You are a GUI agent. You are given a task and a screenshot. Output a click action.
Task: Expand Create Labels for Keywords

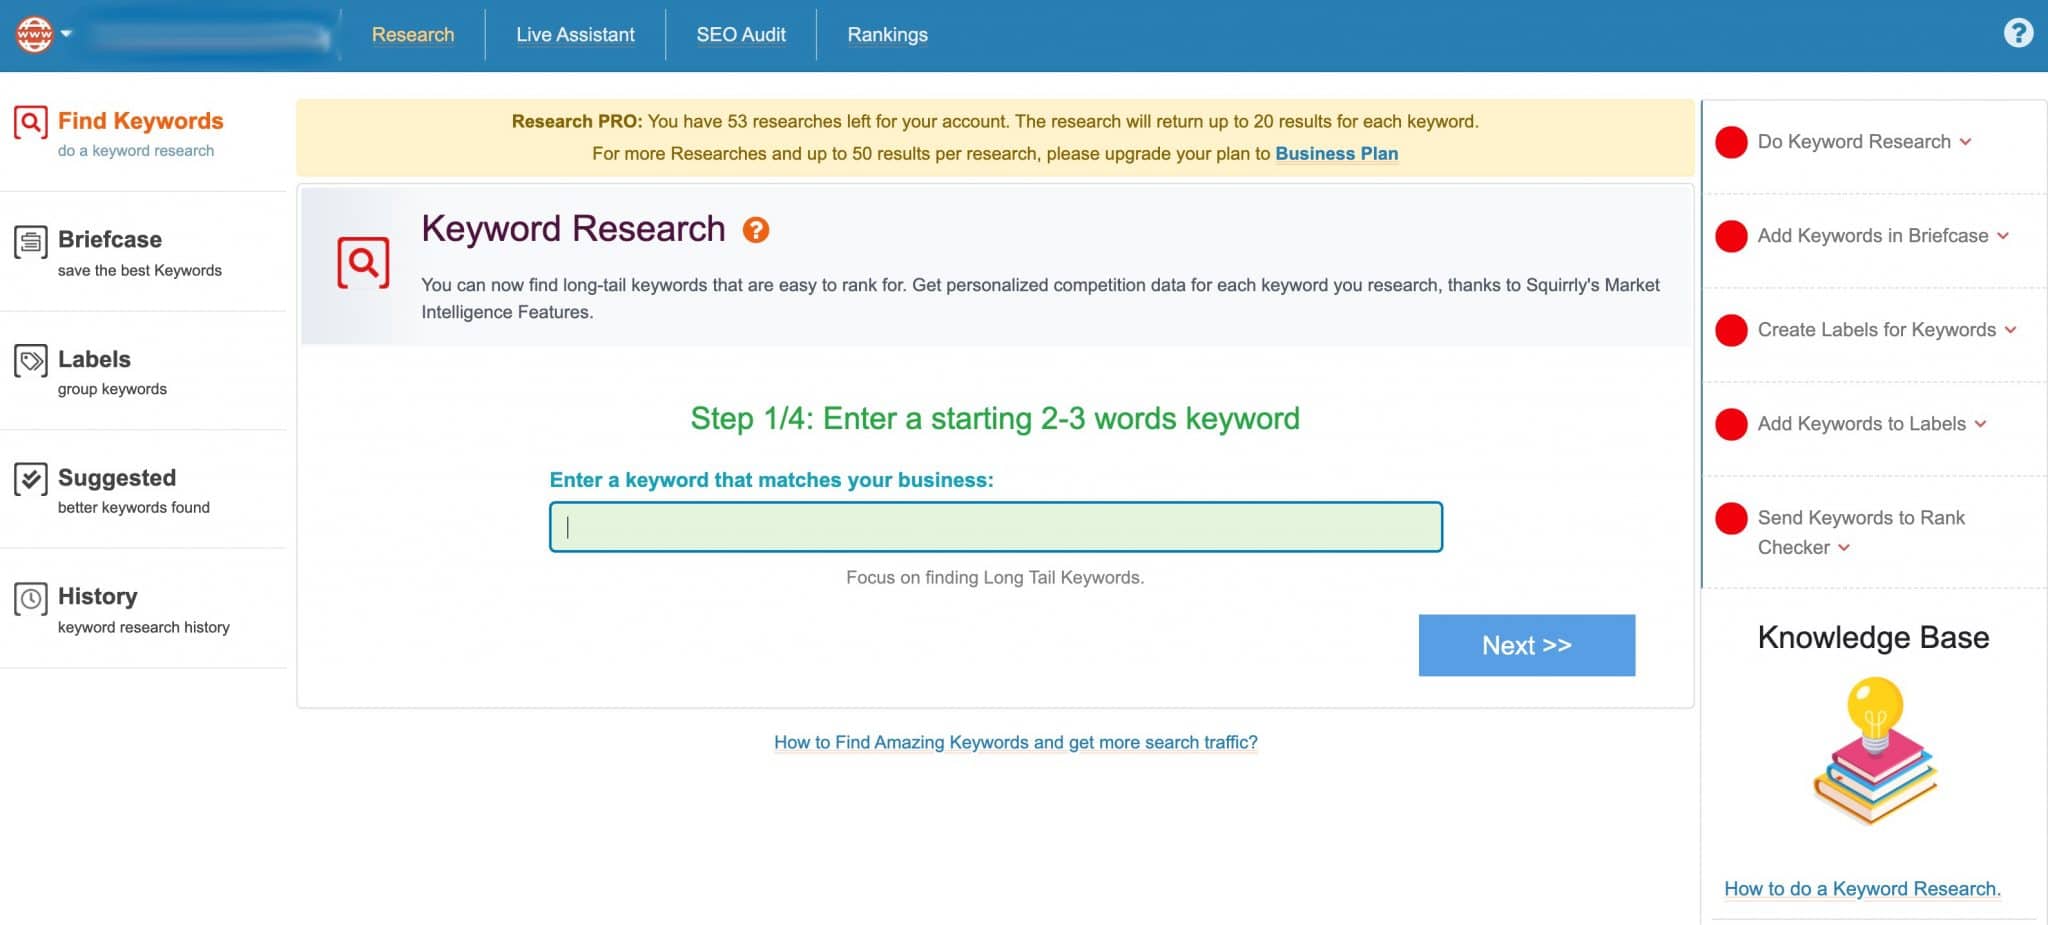tap(2009, 330)
